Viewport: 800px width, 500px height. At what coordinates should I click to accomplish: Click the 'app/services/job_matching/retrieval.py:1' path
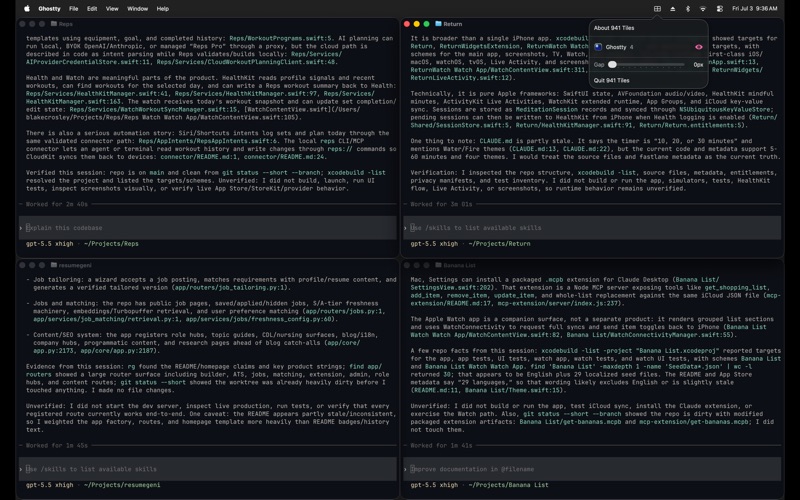tap(106, 319)
